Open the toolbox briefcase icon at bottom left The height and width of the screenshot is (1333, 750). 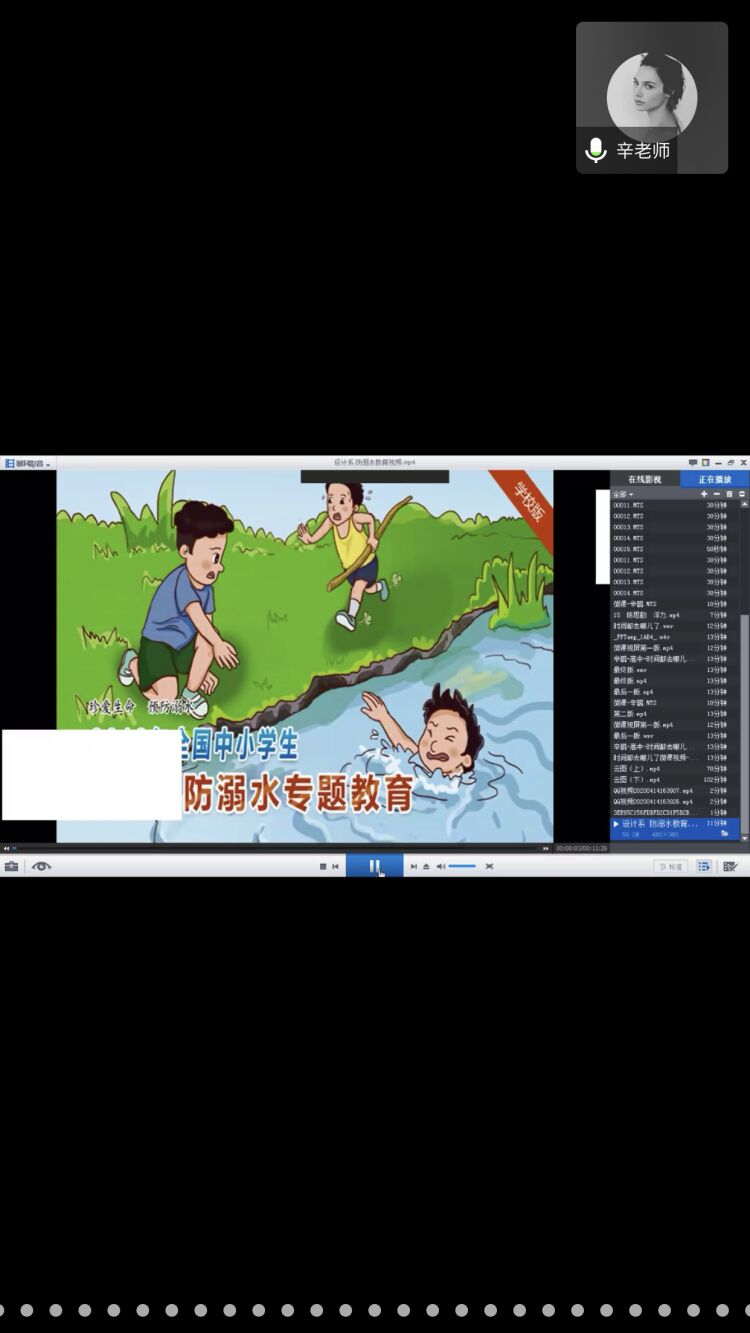tap(11, 866)
